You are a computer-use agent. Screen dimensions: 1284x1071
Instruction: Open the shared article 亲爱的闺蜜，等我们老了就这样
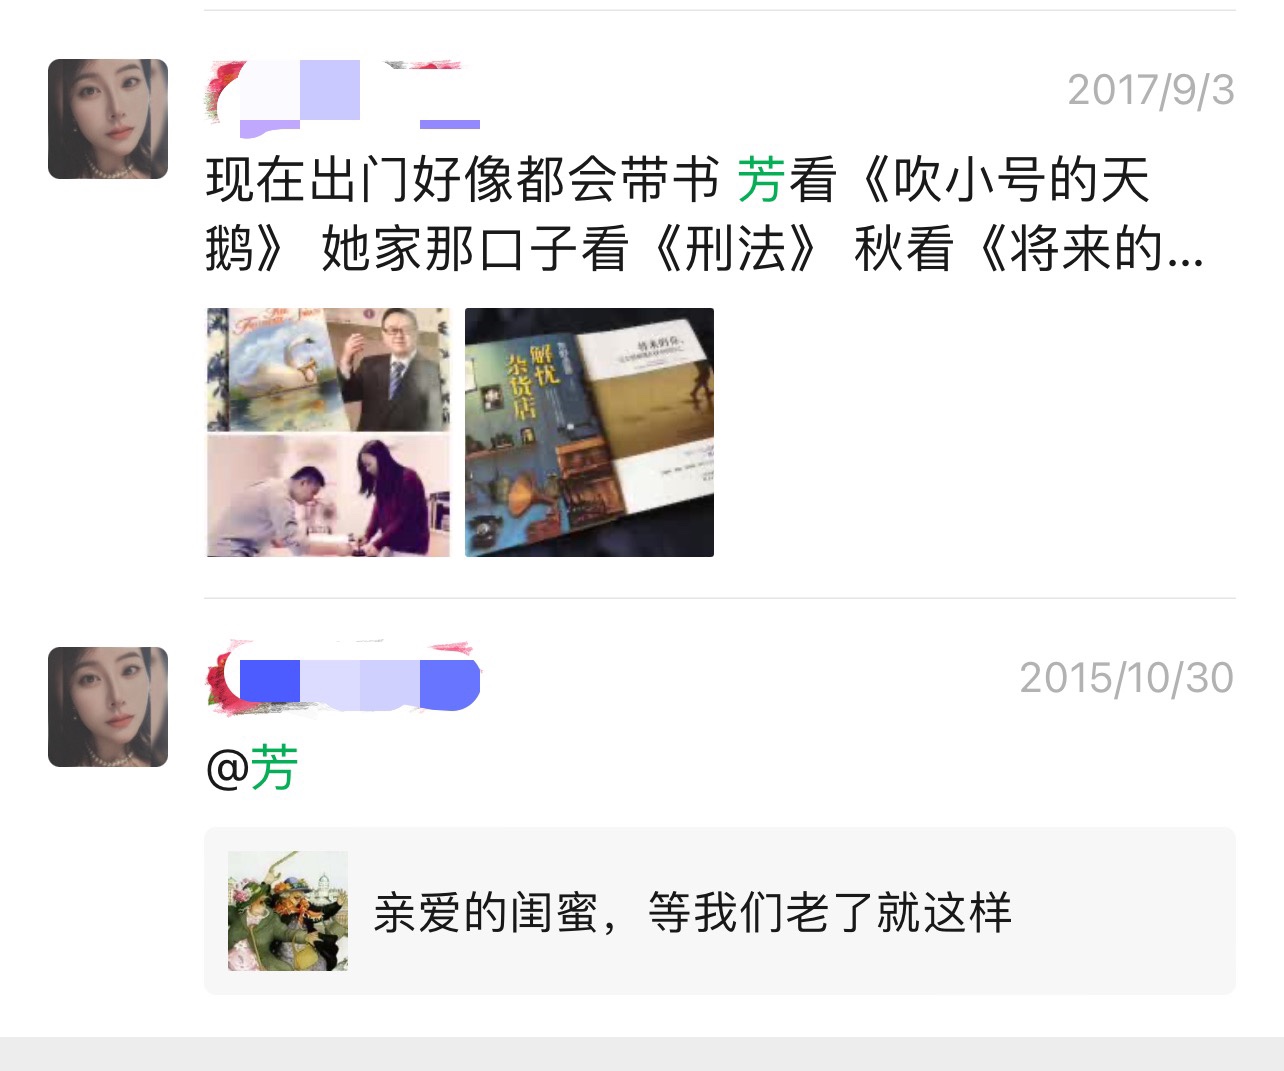pos(720,911)
